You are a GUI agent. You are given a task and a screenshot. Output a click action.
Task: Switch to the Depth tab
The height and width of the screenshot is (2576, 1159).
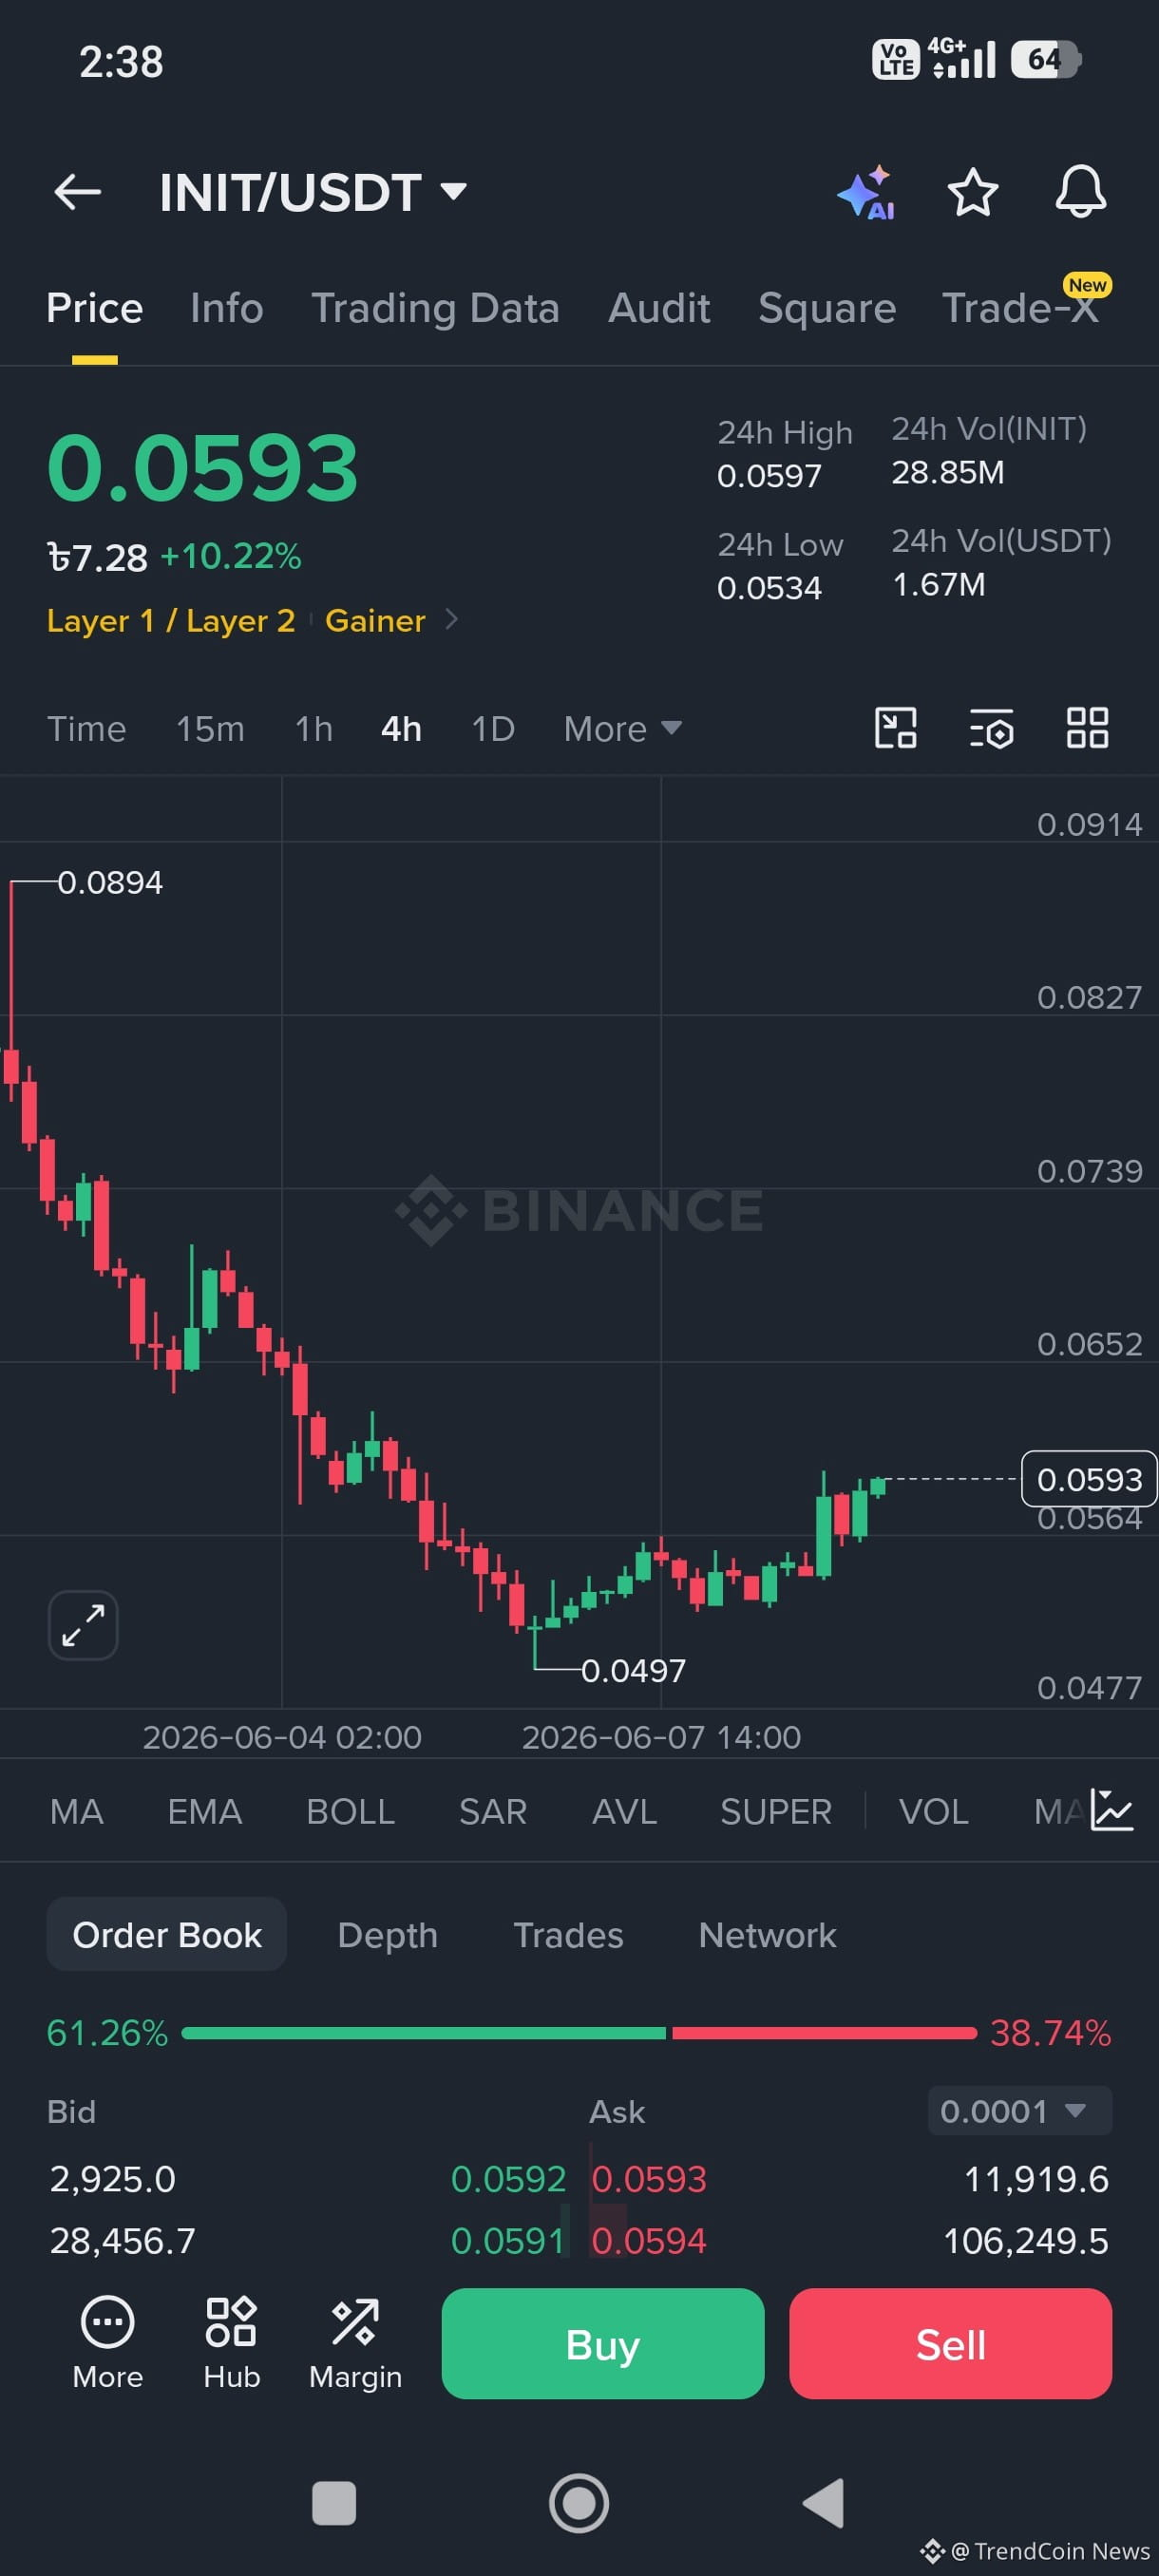point(388,1935)
